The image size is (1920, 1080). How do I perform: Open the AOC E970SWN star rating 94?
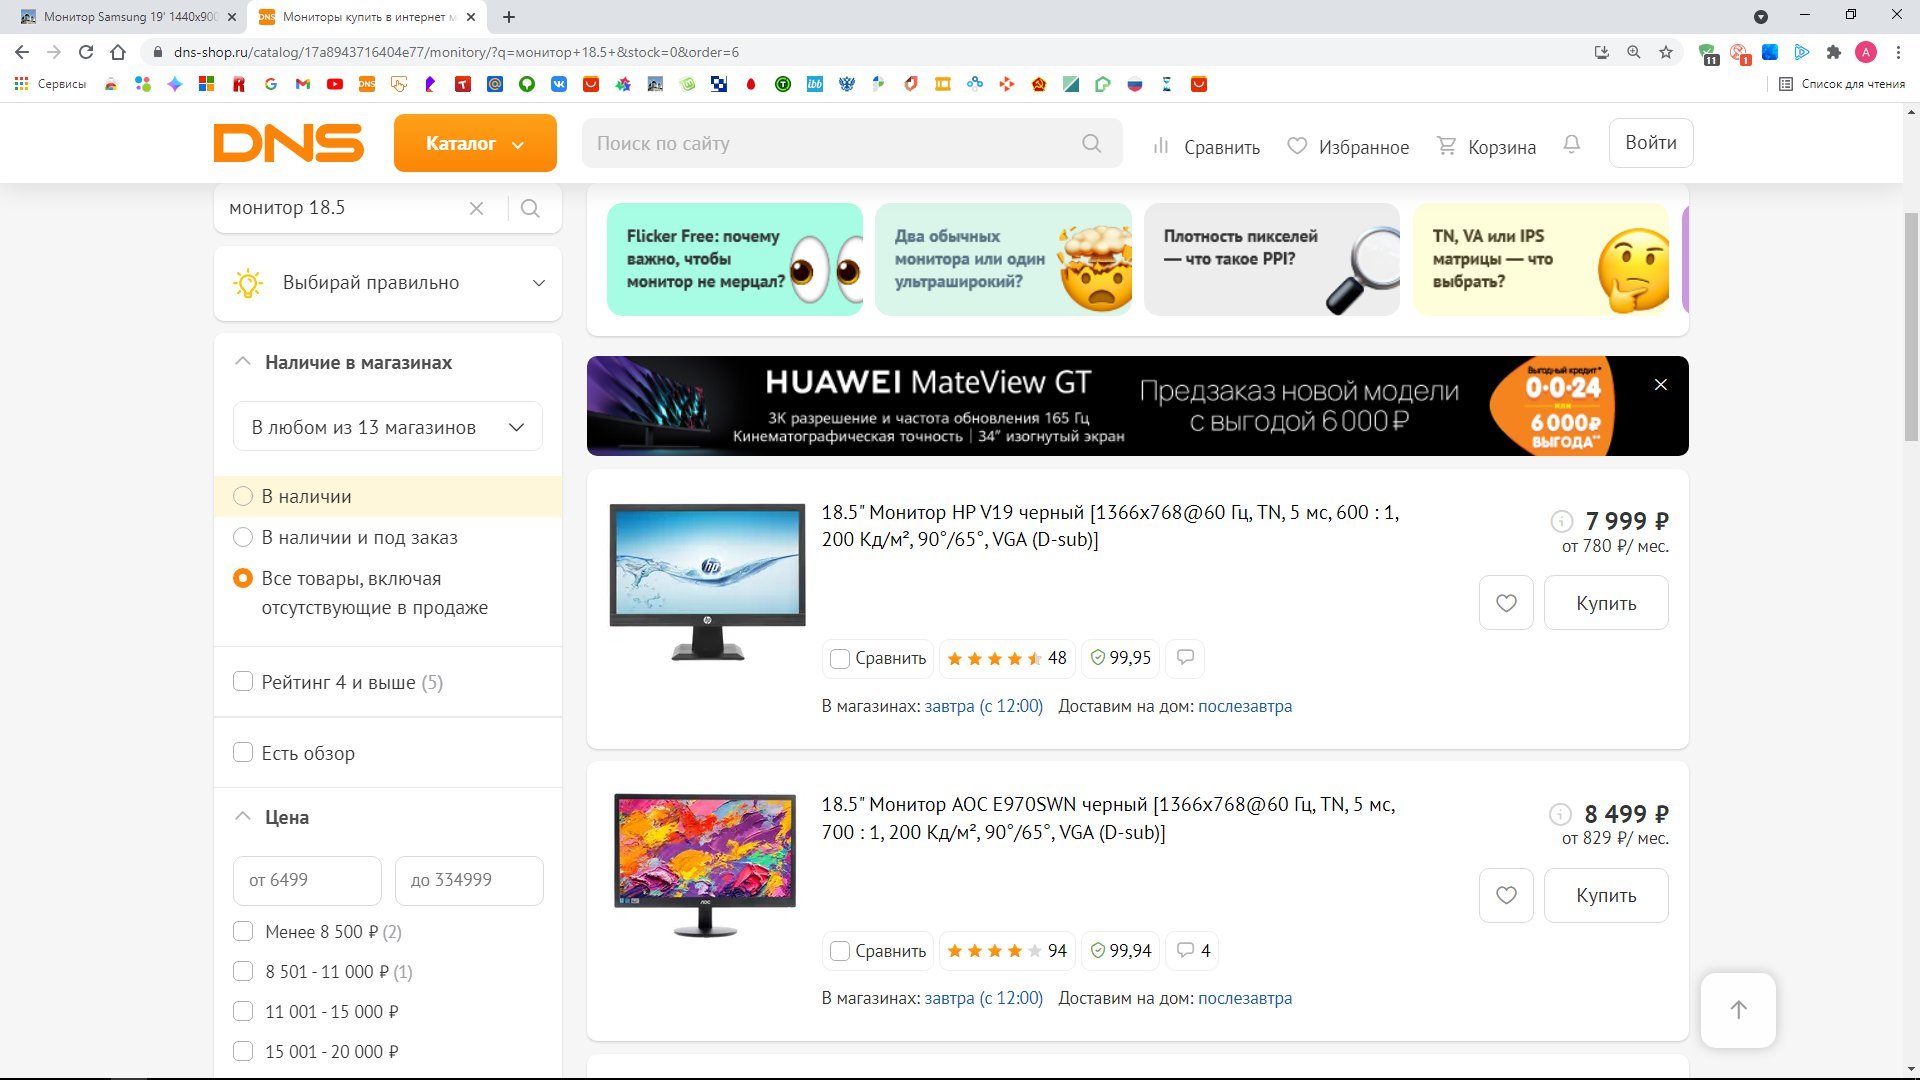point(1007,951)
